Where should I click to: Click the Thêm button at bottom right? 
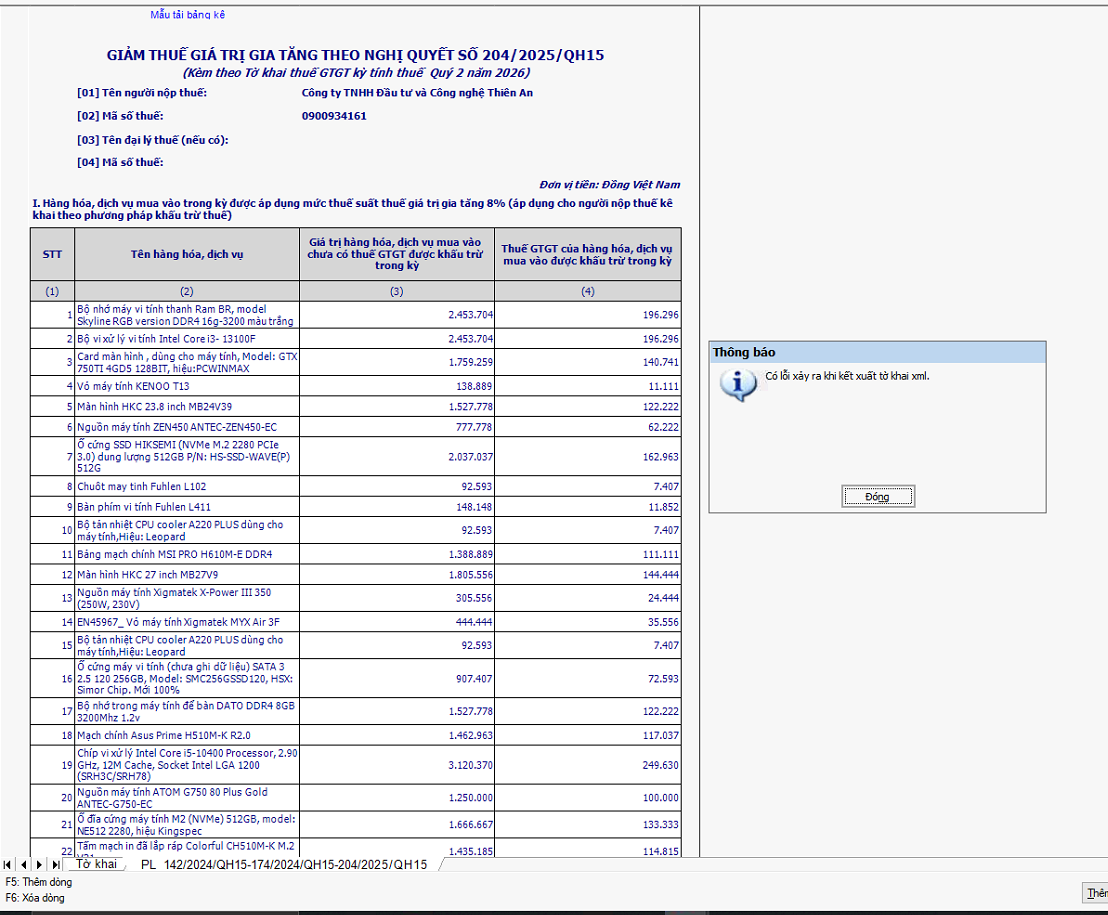pyautogui.click(x=1096, y=893)
